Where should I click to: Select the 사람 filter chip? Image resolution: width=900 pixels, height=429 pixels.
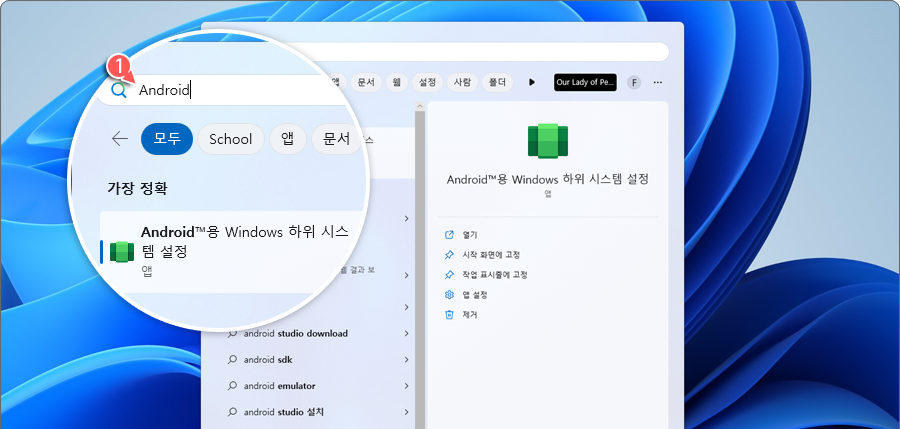pos(462,82)
